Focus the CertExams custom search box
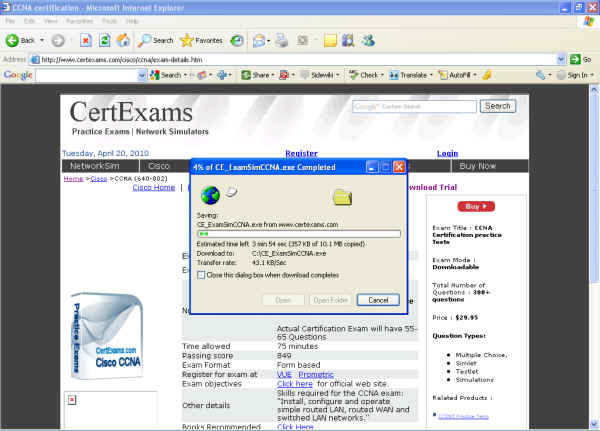 coord(414,106)
